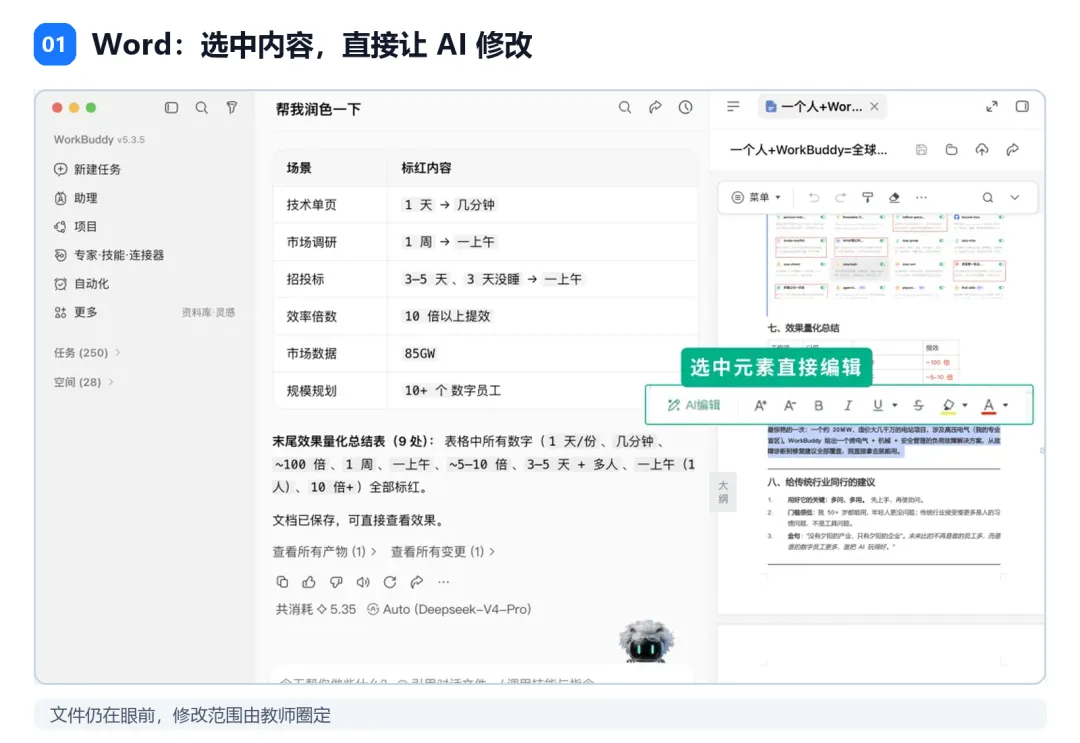Click the 八、给传统行业同行的建议 heading
1080x743 pixels.
[821, 482]
